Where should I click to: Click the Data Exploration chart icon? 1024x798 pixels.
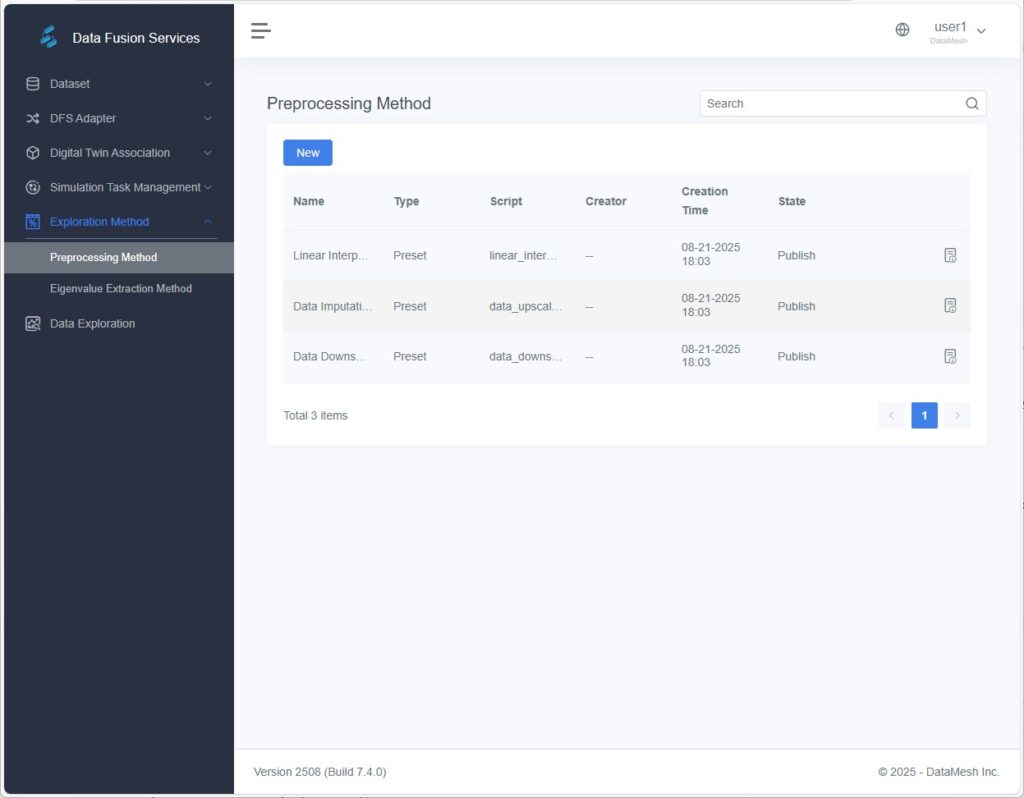33,324
